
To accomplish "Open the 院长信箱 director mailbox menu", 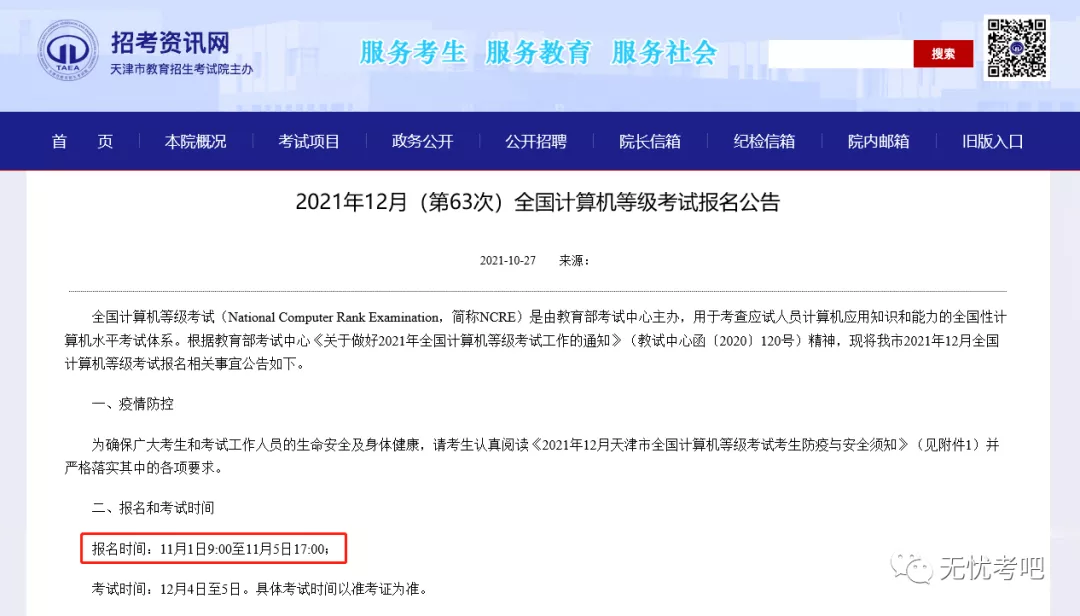I will (x=650, y=141).
